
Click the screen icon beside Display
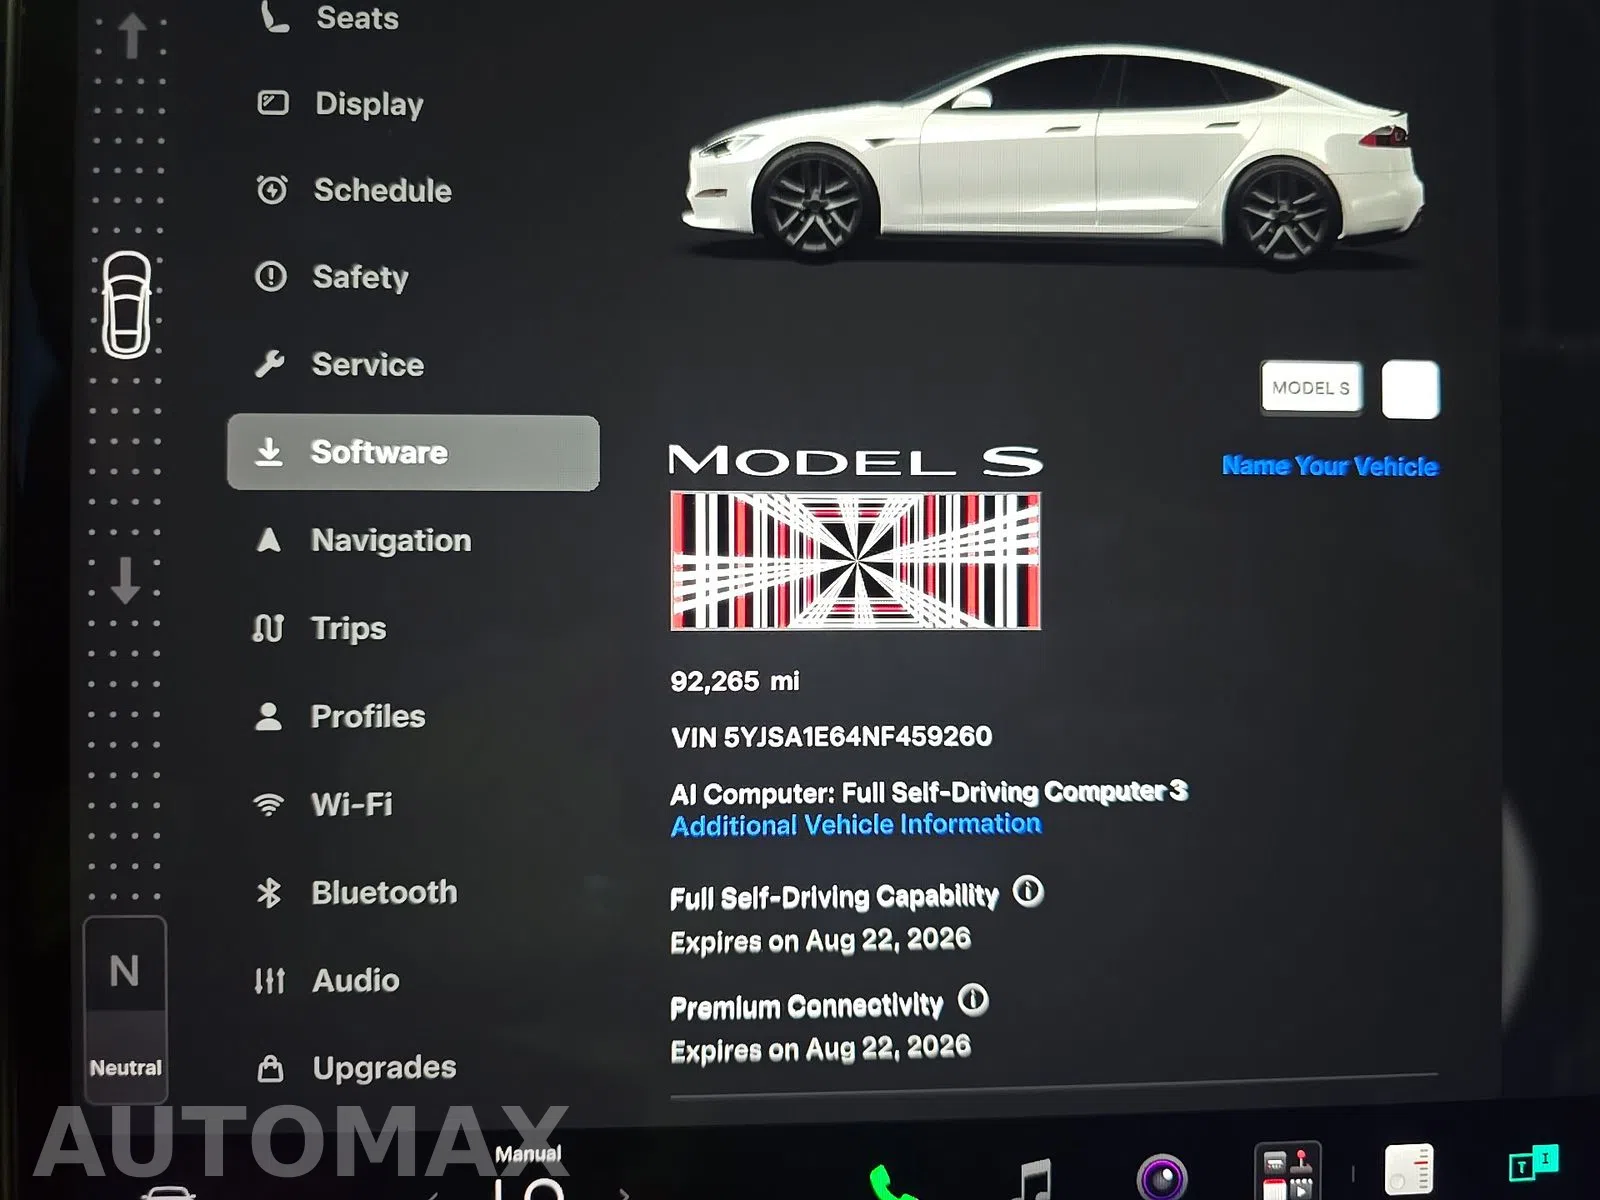[x=272, y=103]
